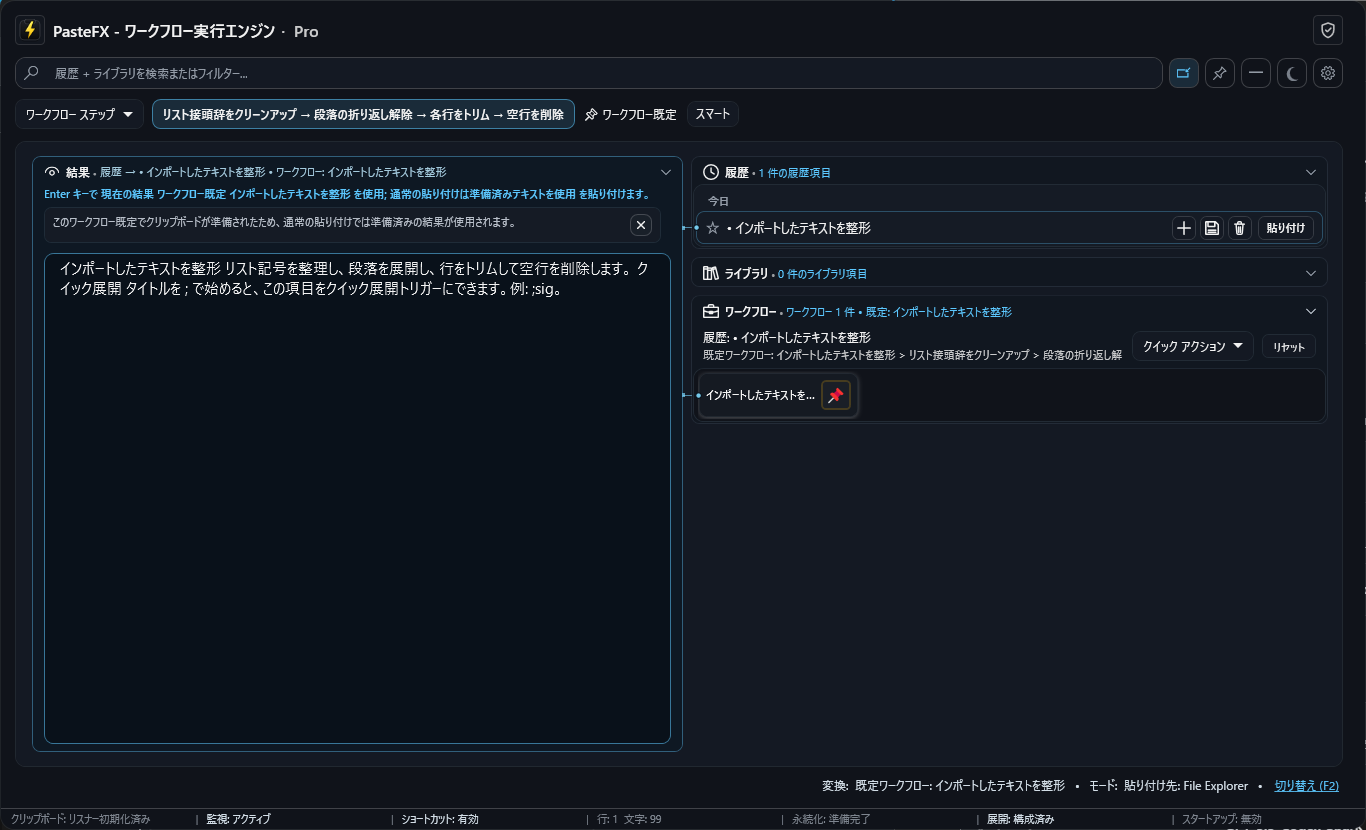The width and height of the screenshot is (1366, 830).
Task: Click the eye icon in 結果 header
Action: tap(53, 172)
